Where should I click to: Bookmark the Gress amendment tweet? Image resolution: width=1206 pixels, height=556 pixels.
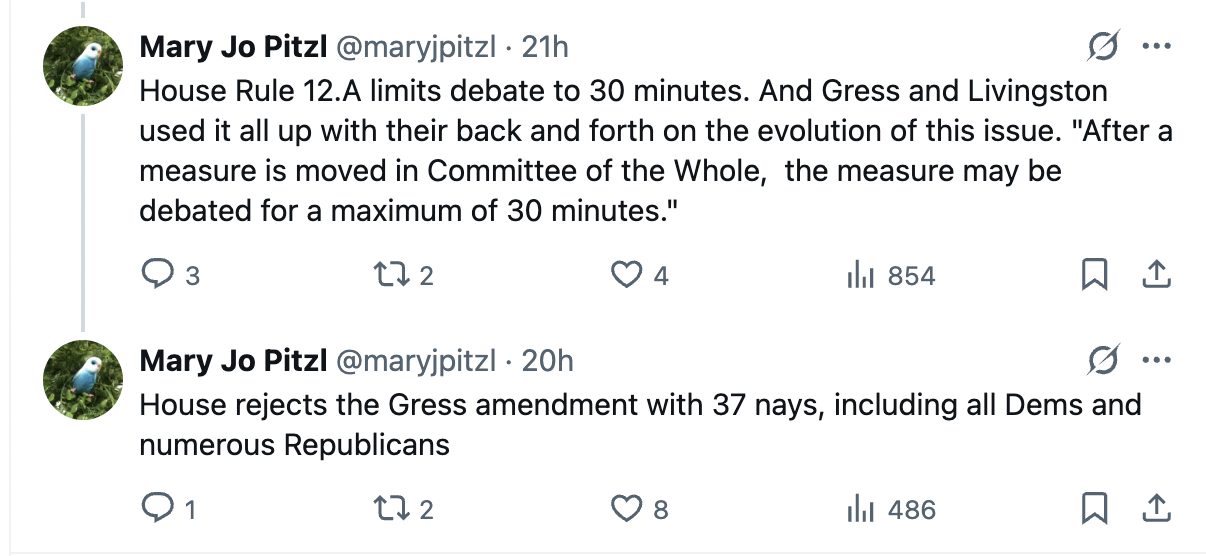tap(1096, 510)
